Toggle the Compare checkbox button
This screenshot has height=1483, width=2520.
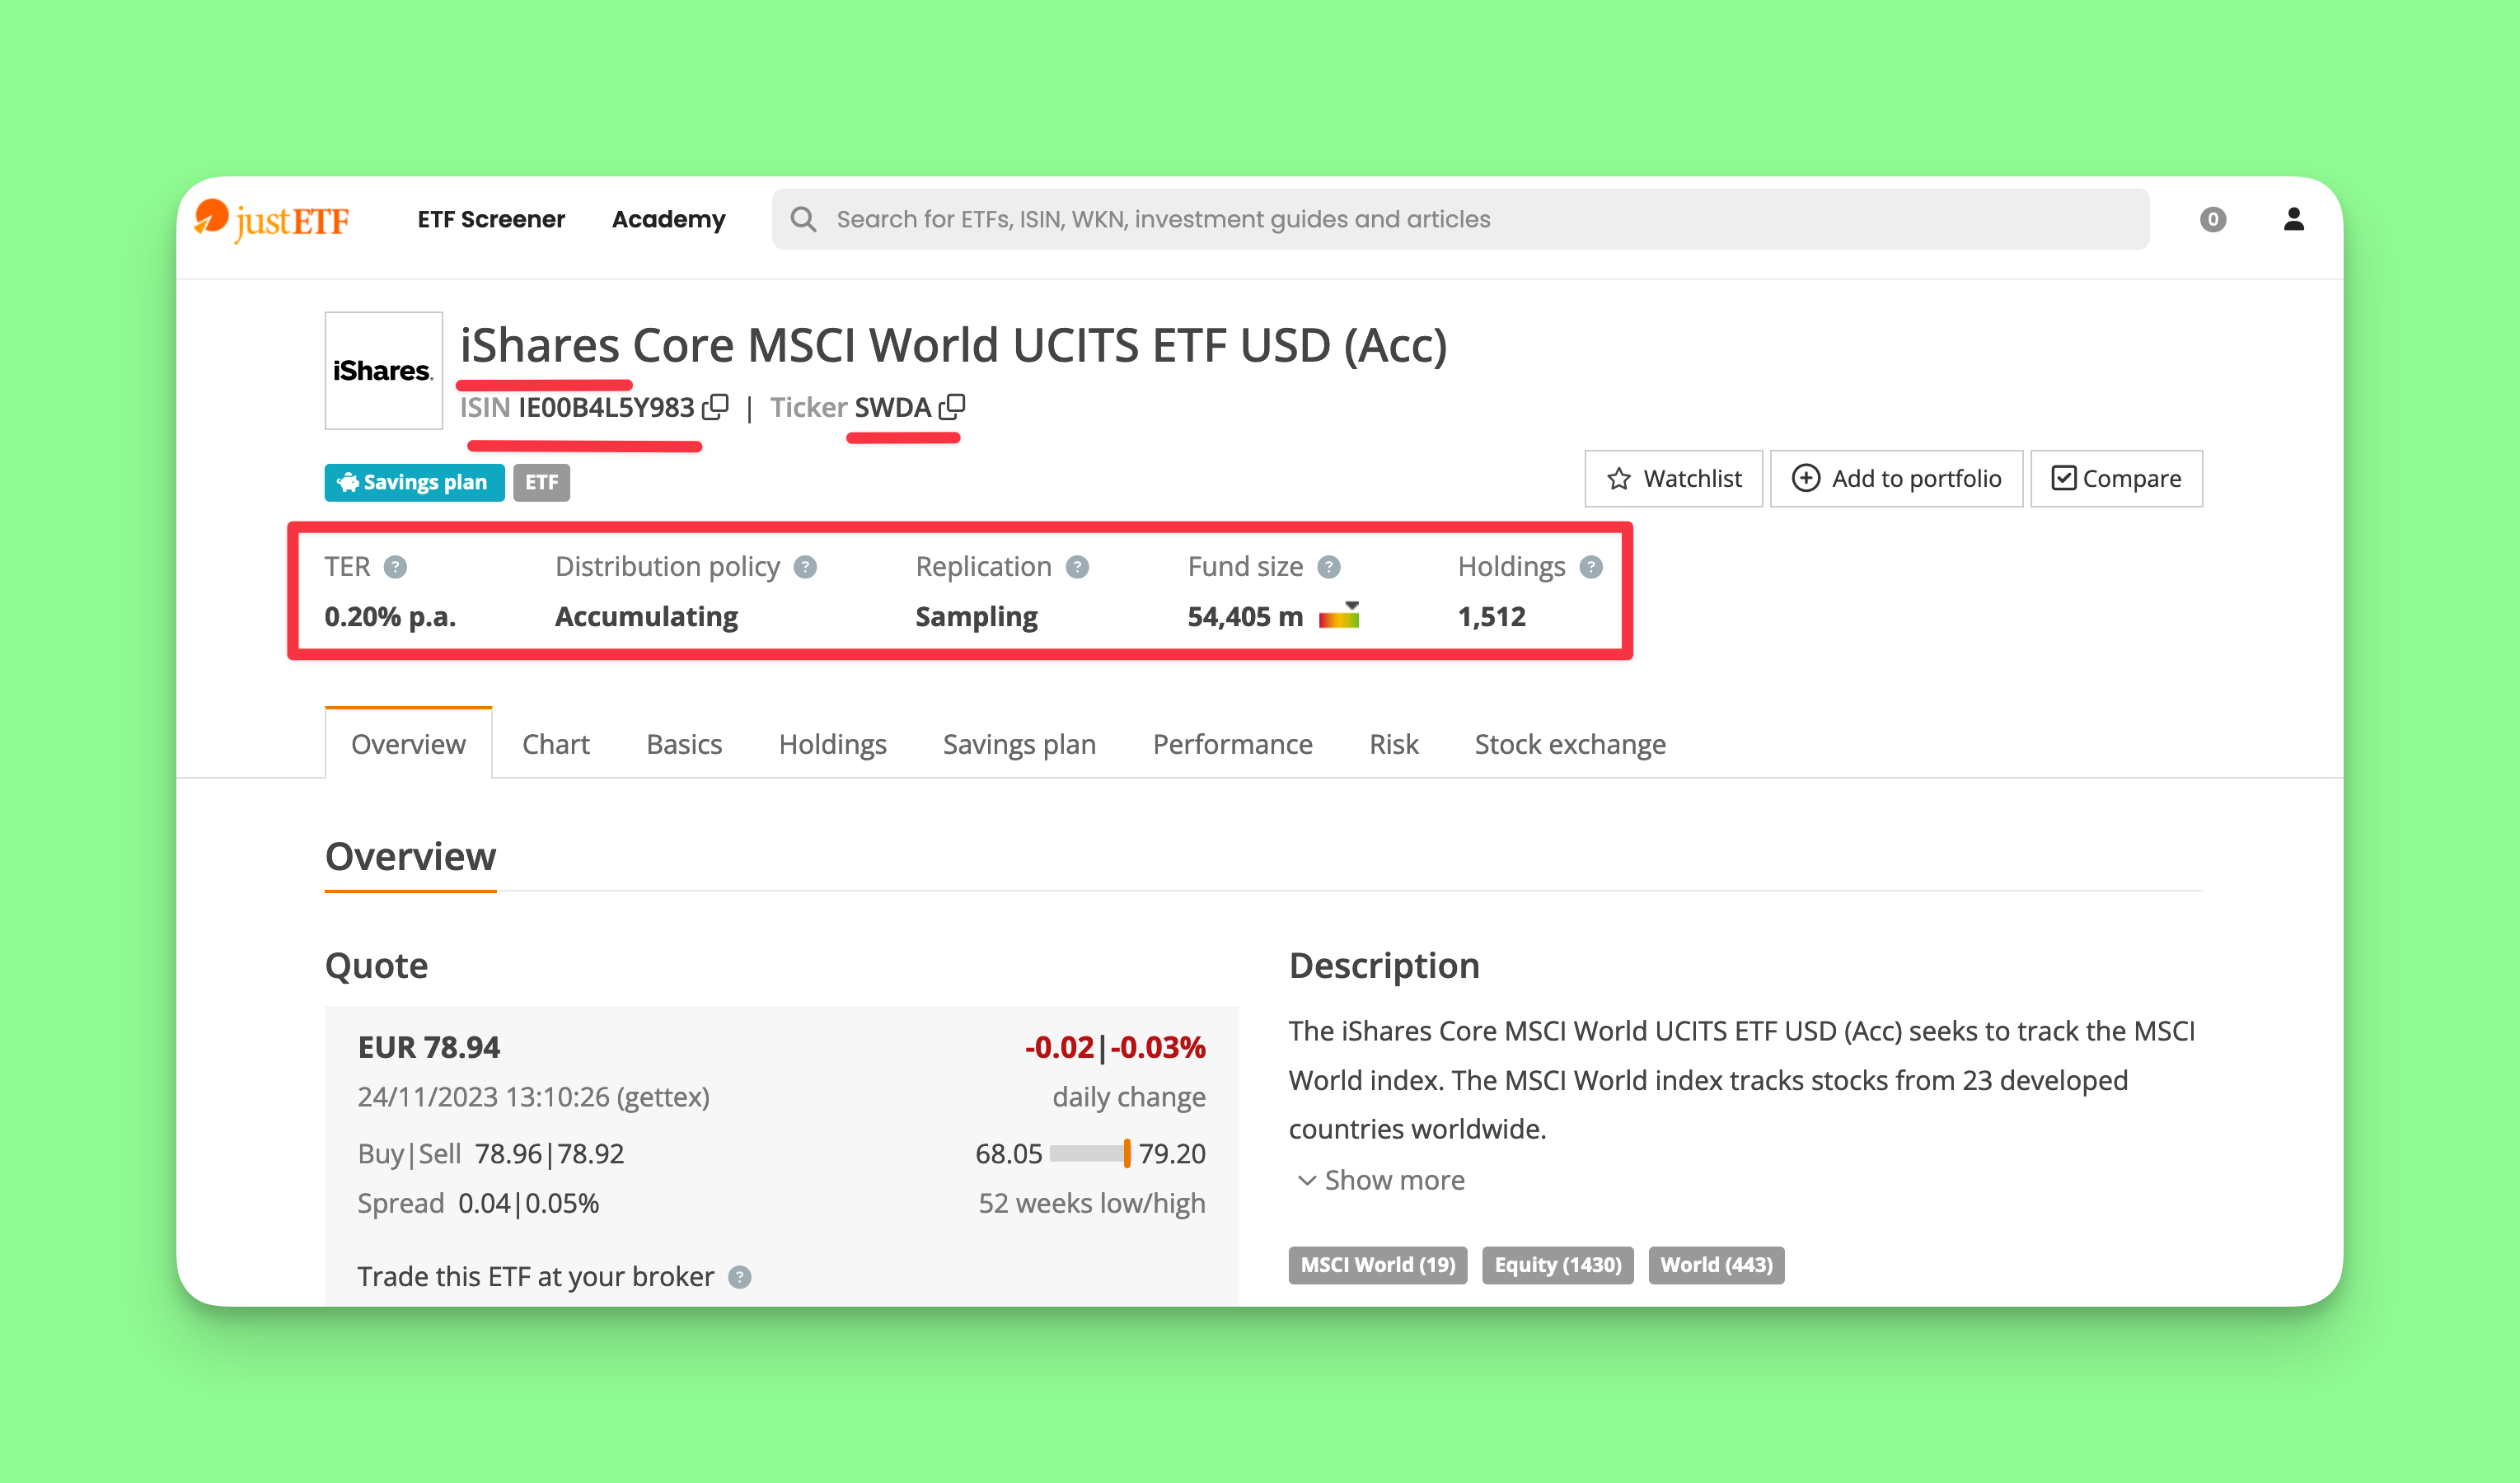pos(2116,479)
